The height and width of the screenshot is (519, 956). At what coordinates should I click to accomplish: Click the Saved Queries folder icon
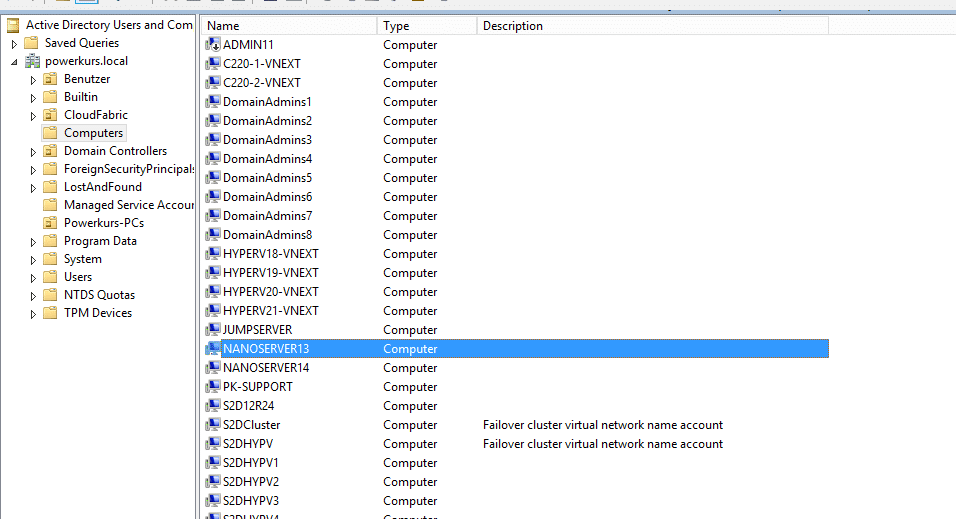[32, 43]
